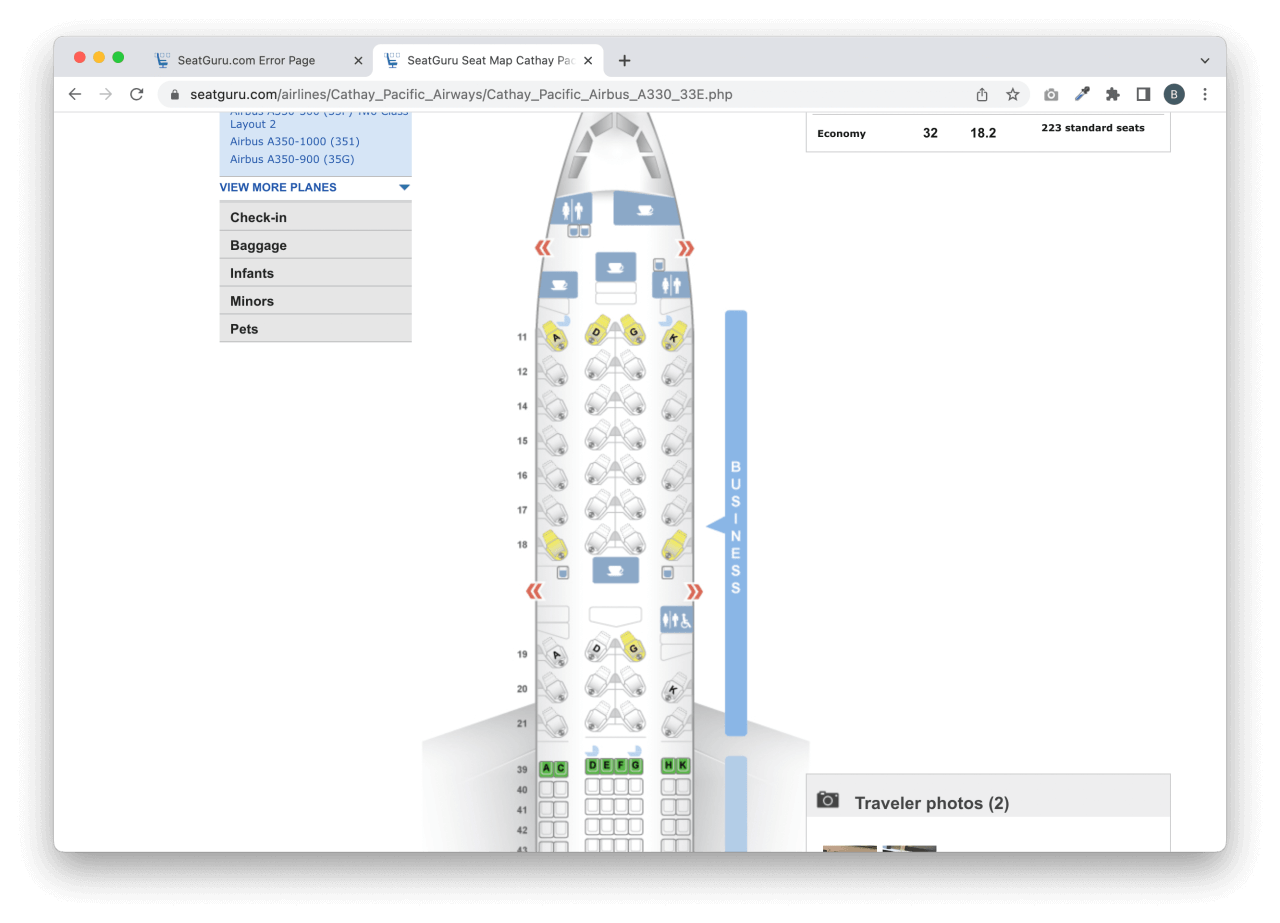Select yellow business seat 11G

point(631,329)
